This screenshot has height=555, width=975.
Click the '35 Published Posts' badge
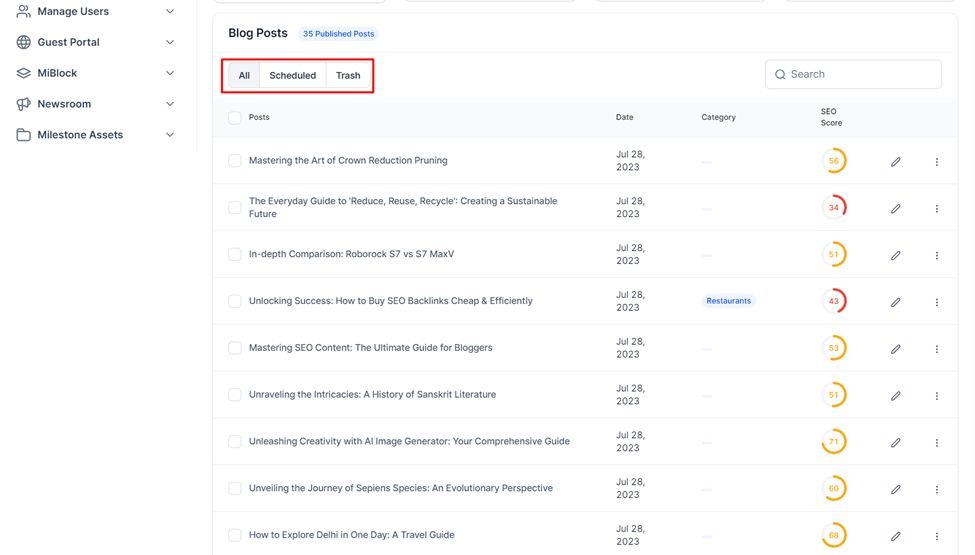pos(338,34)
